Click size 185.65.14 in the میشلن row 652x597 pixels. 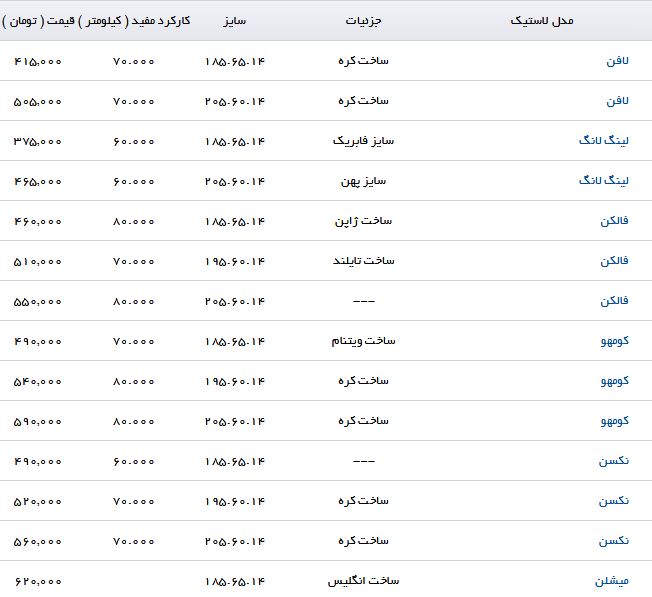[x=235, y=581]
